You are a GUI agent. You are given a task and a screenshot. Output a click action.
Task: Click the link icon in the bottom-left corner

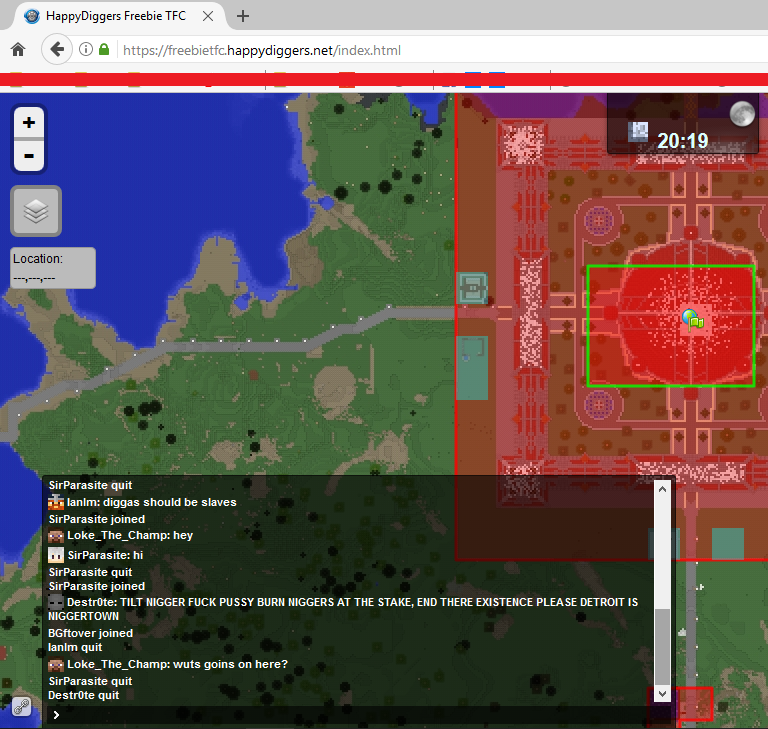point(21,706)
